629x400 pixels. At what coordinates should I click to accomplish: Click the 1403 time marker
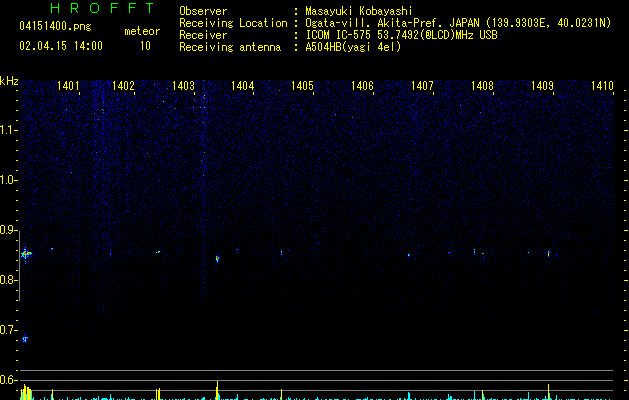tap(183, 86)
